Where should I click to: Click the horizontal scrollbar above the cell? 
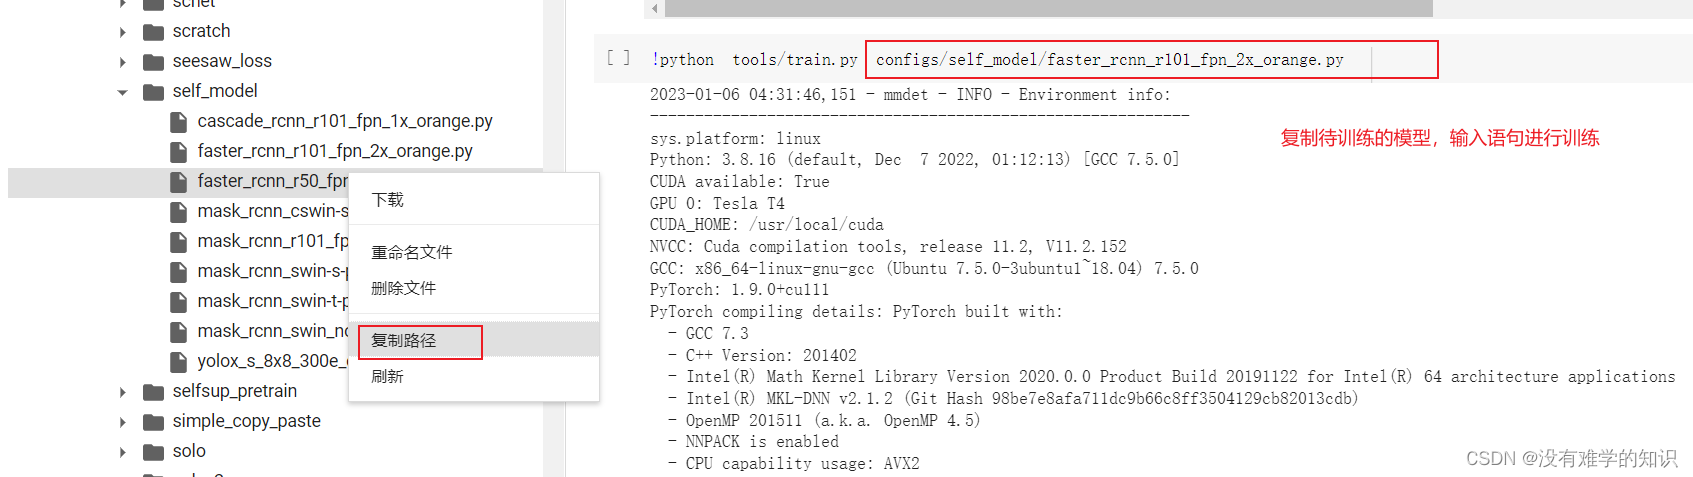pos(1048,8)
